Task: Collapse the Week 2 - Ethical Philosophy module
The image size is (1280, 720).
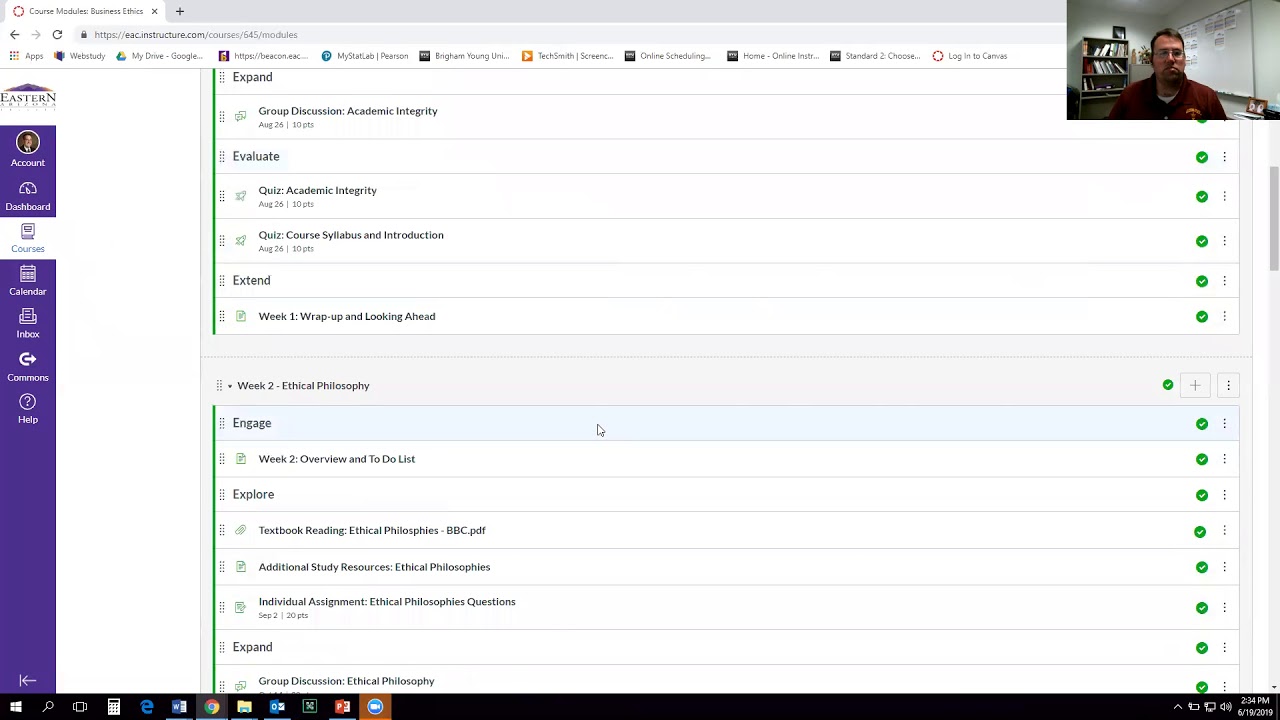Action: point(229,386)
